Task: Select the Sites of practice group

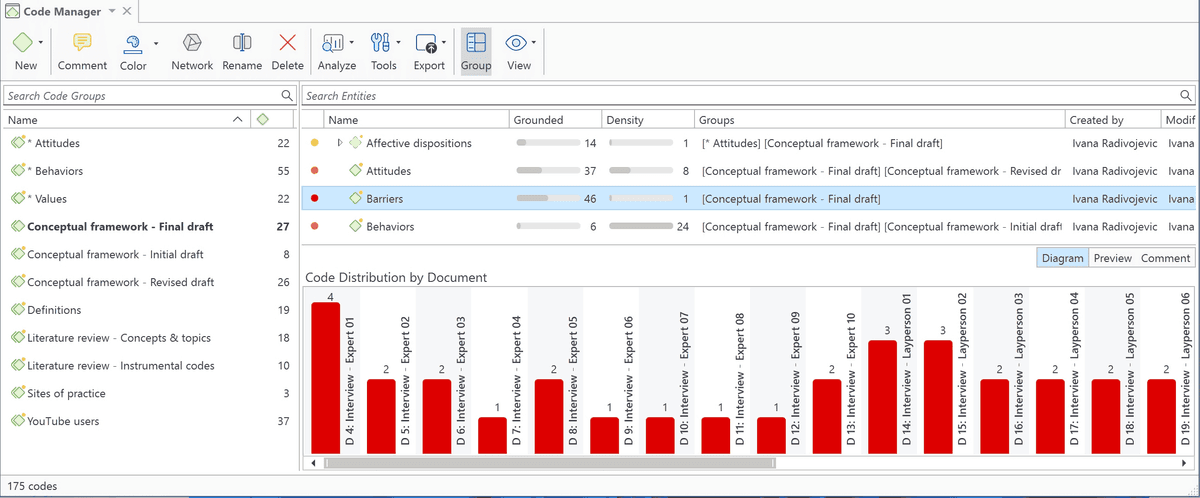Action: click(x=150, y=394)
